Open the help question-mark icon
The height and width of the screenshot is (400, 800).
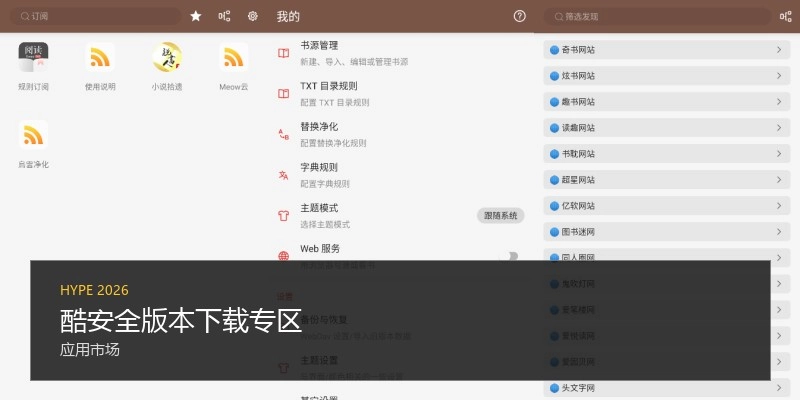(519, 16)
